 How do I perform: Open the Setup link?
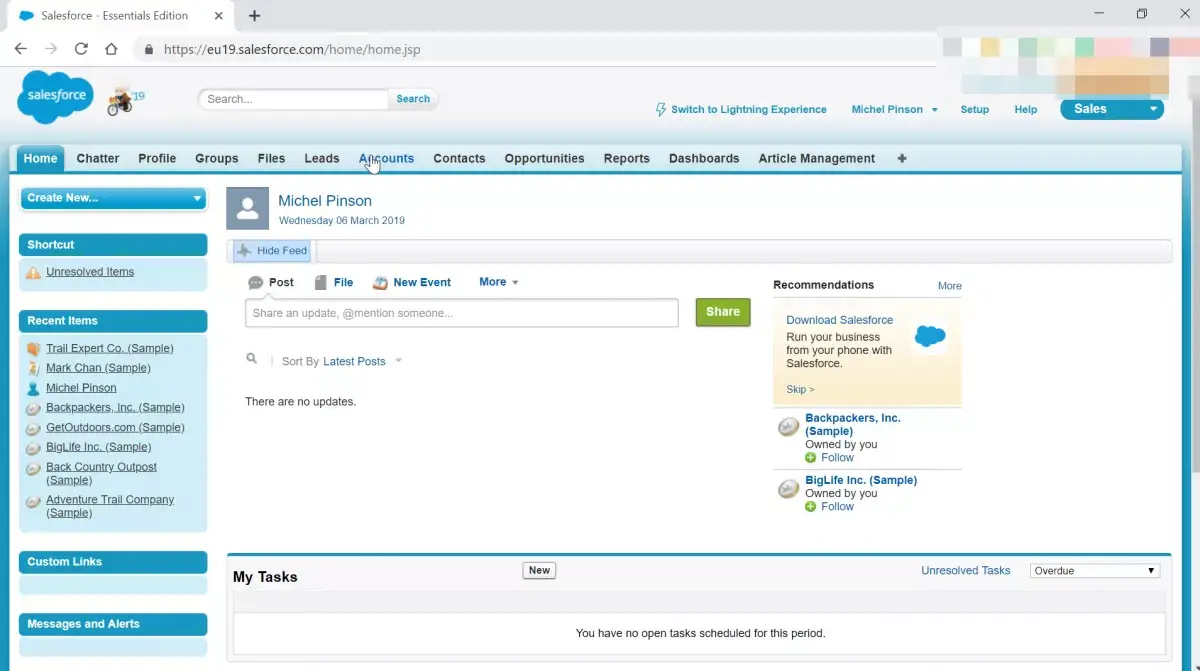tap(975, 109)
